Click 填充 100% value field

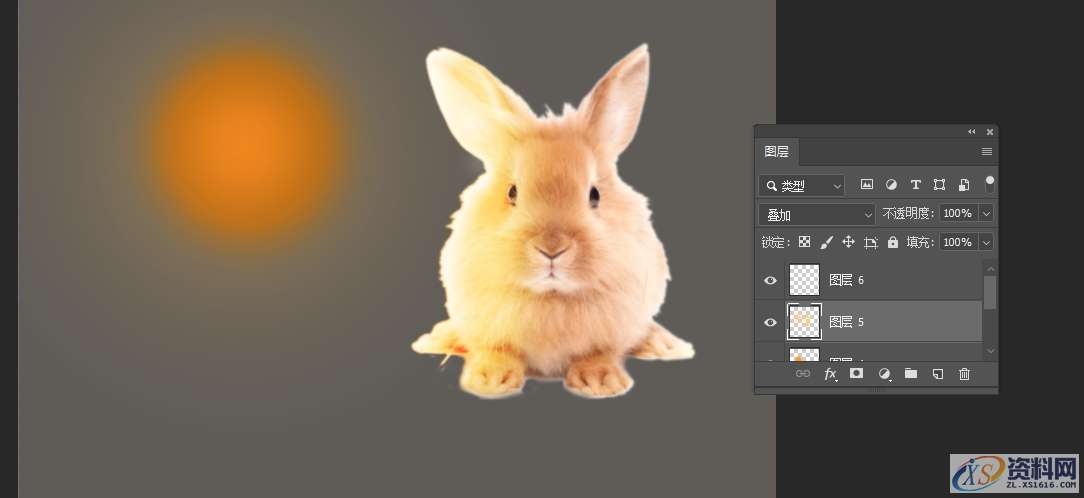(x=958, y=242)
